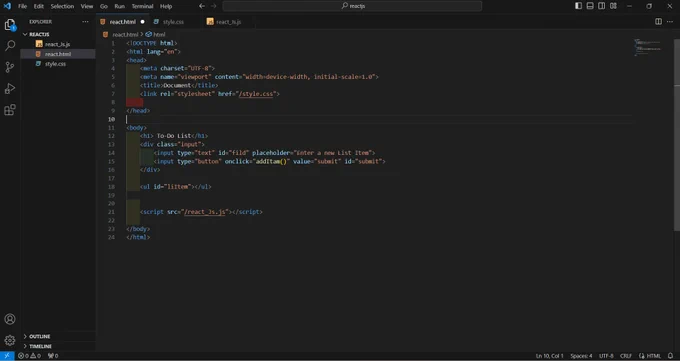Open the Manage gear settings icon
The image size is (680, 361).
point(10,340)
